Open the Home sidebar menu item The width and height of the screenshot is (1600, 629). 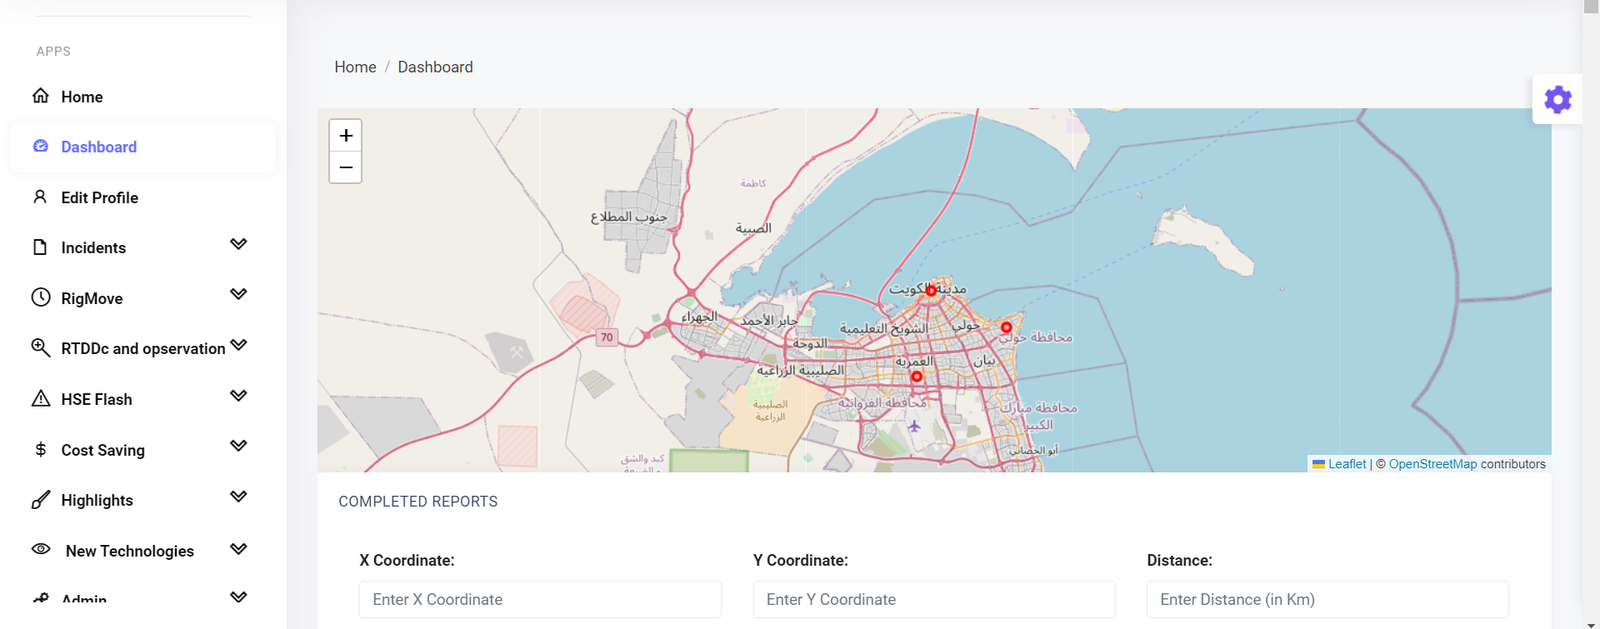143,97
